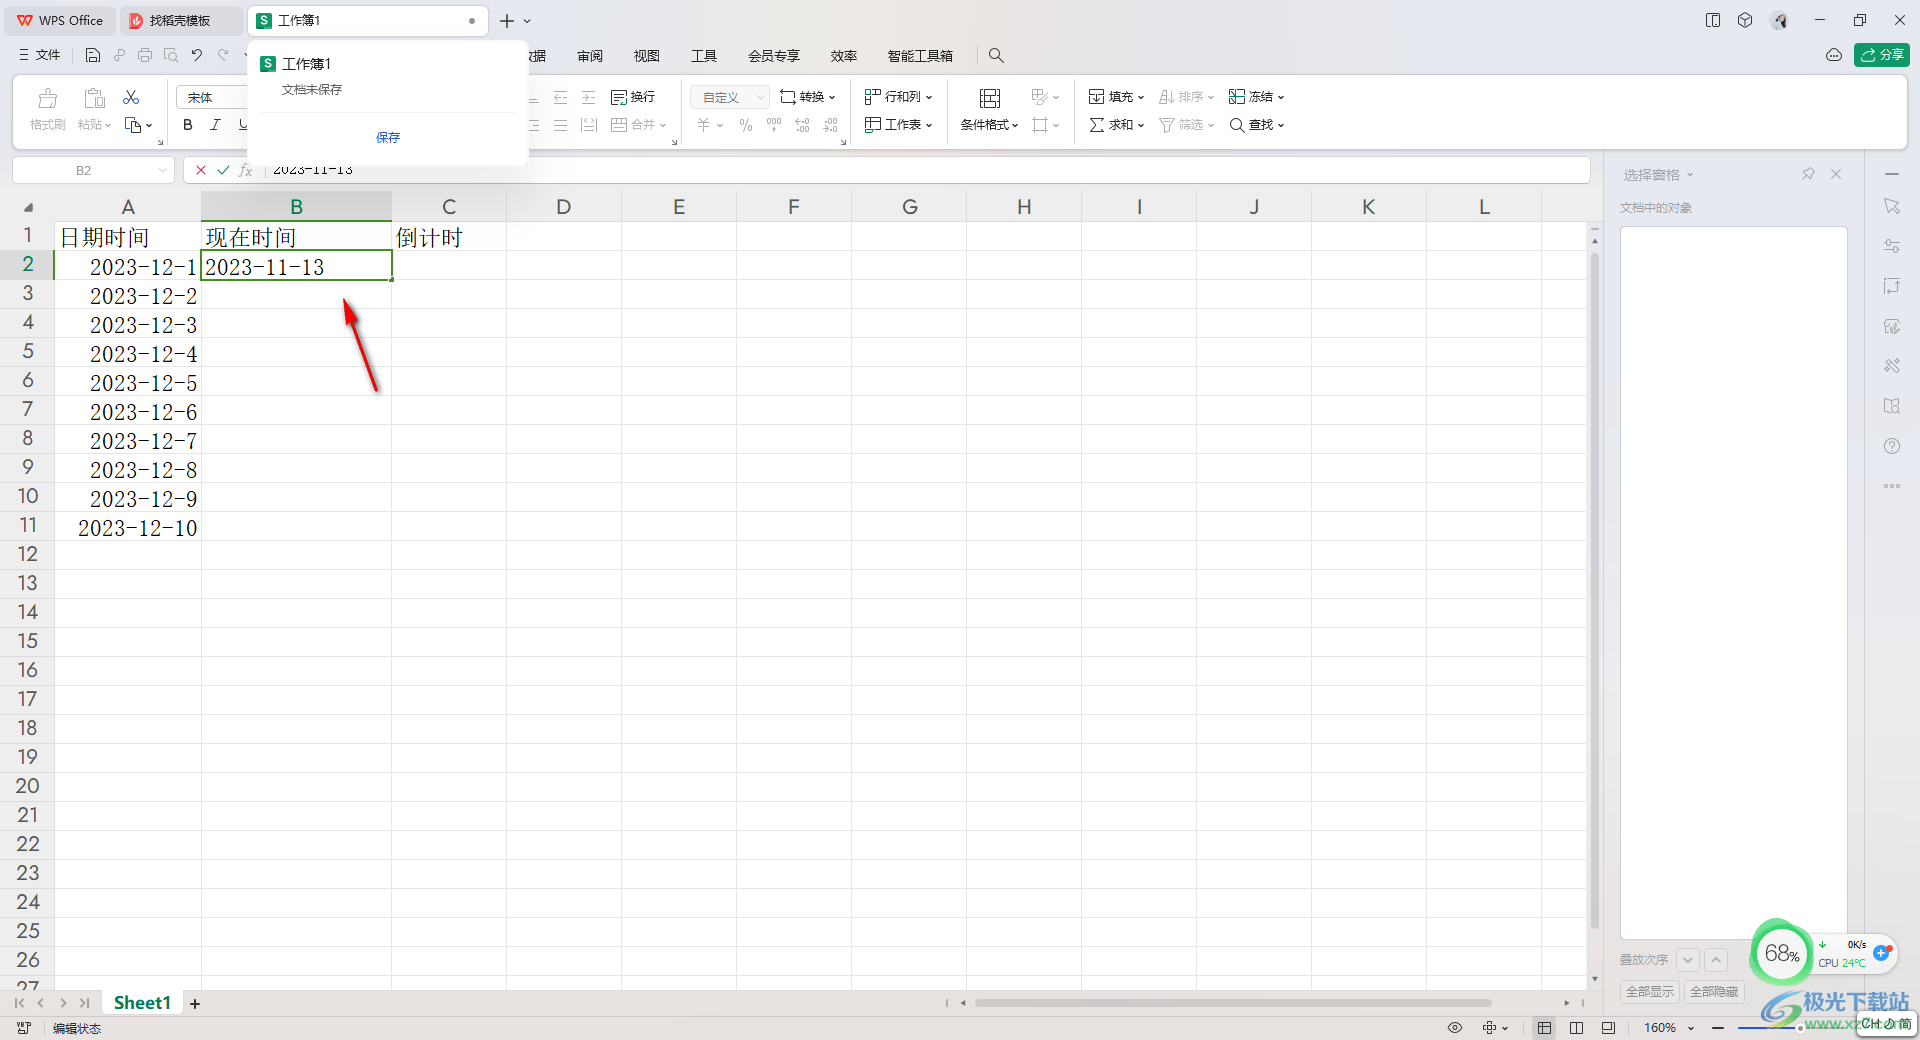Pin the selection pane
The height and width of the screenshot is (1040, 1920).
(x=1808, y=174)
